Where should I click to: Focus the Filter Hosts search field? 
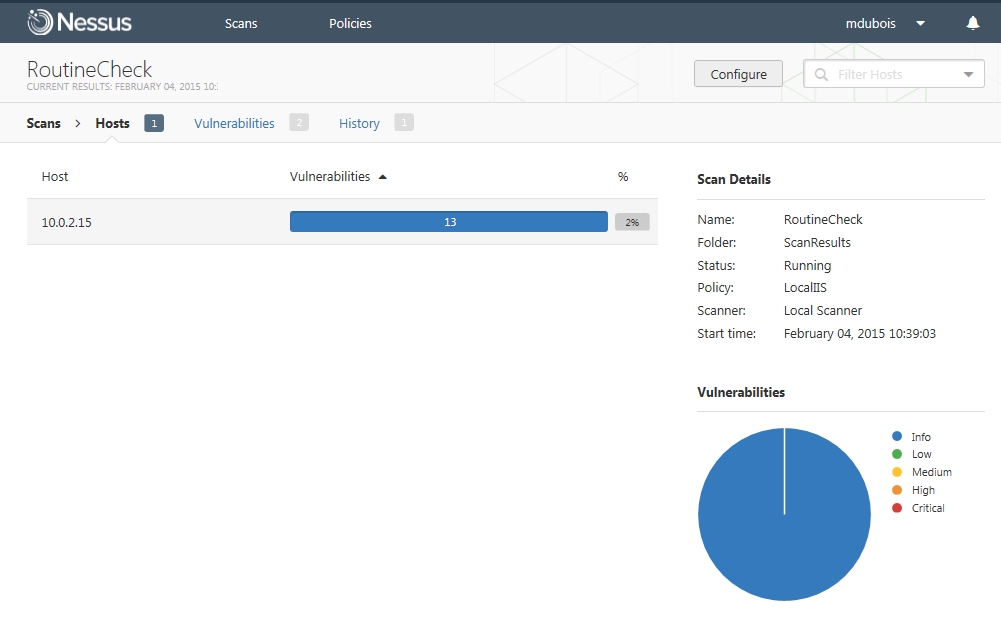coord(894,74)
